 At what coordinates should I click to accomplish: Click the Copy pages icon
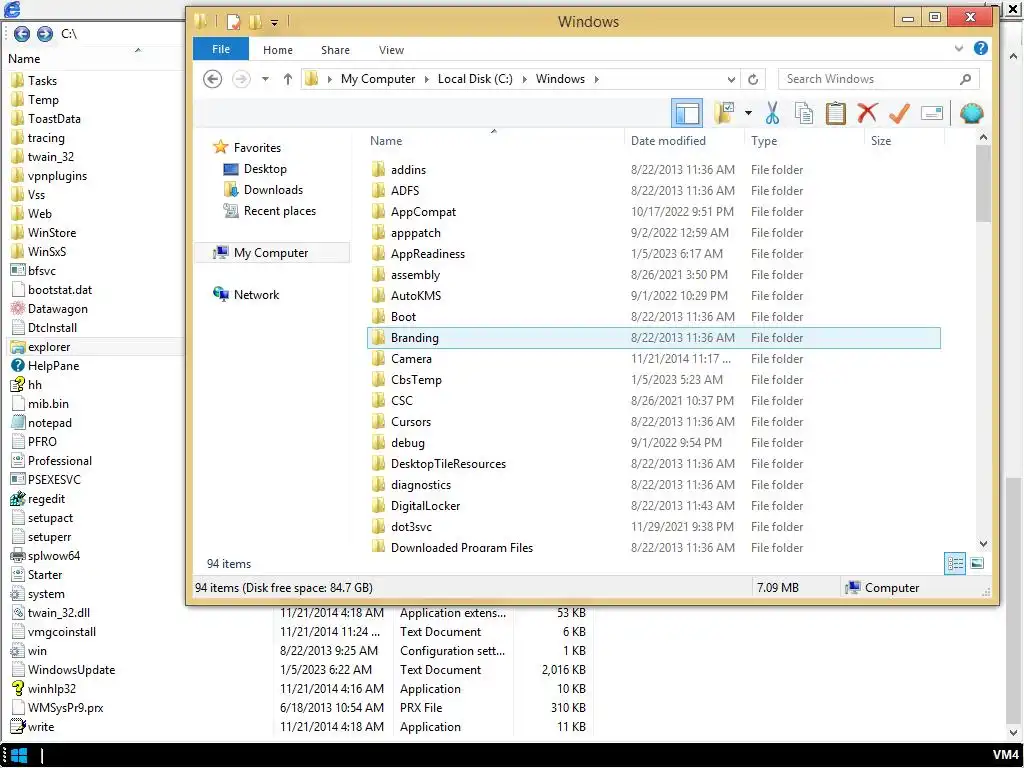804,113
